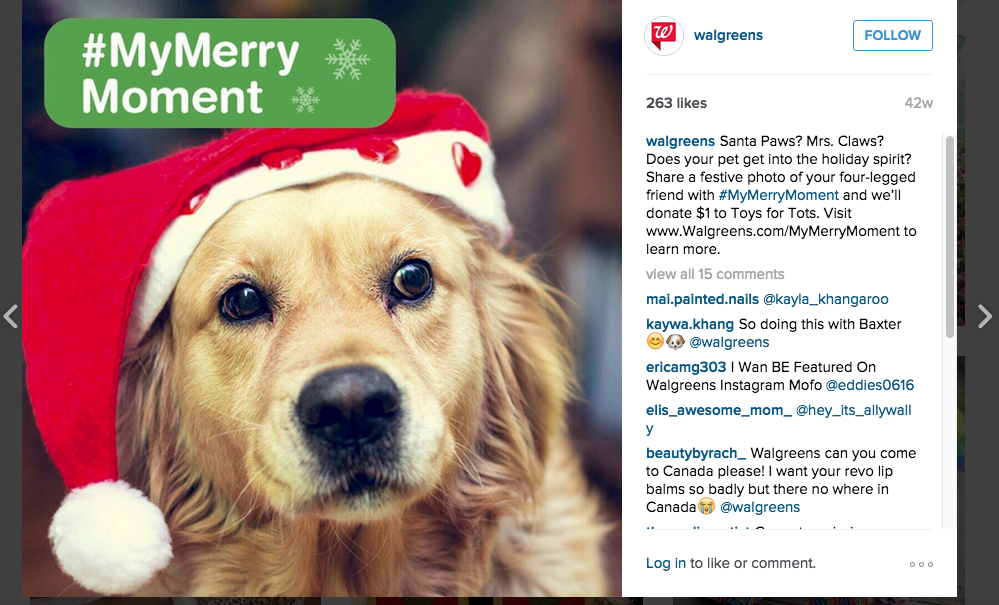Click the FOLLOW button
999x605 pixels.
893,36
